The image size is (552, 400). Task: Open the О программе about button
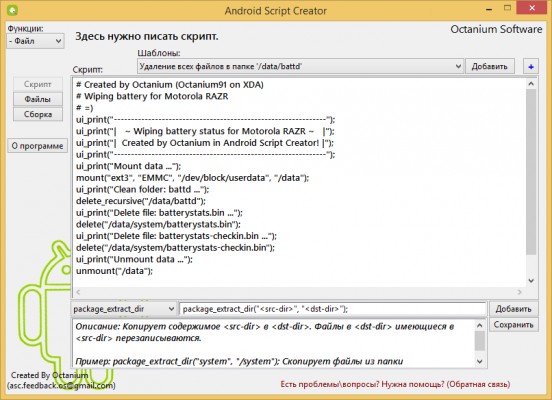(37, 146)
